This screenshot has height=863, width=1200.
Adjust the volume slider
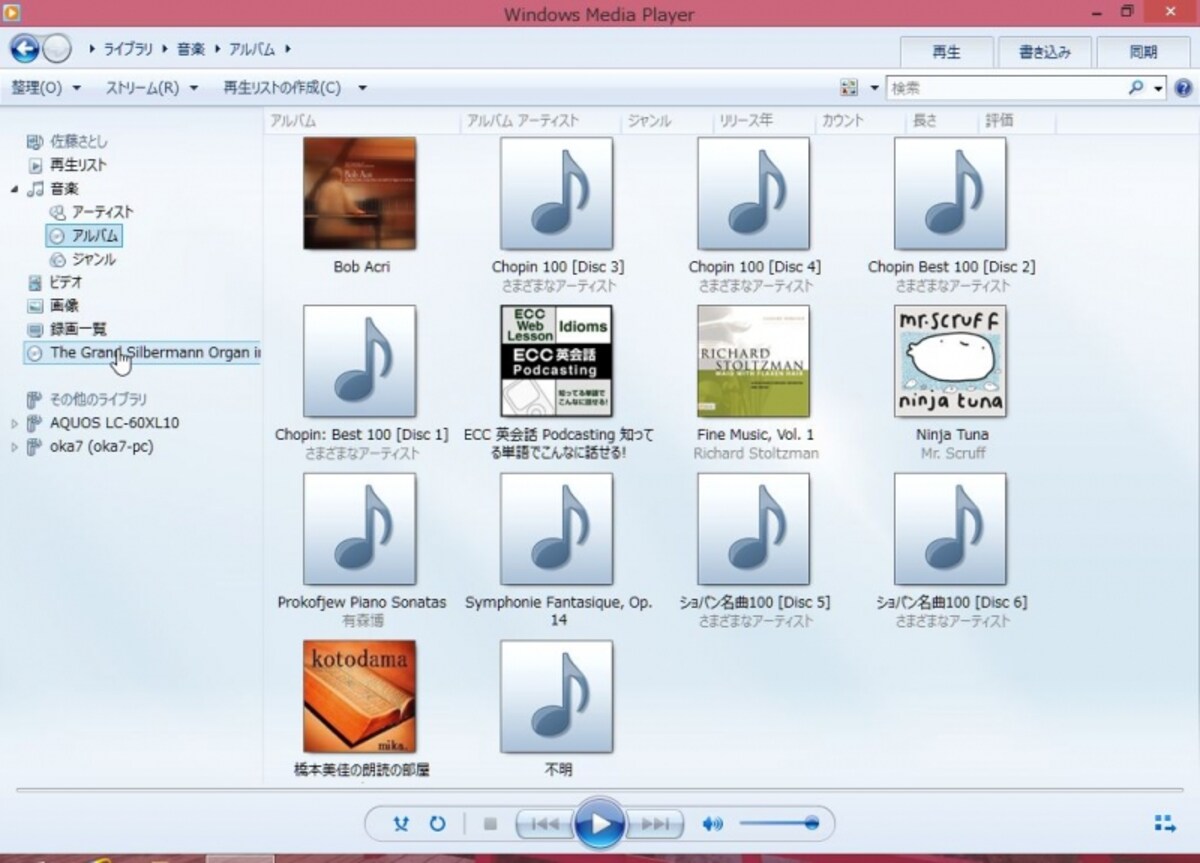(779, 823)
